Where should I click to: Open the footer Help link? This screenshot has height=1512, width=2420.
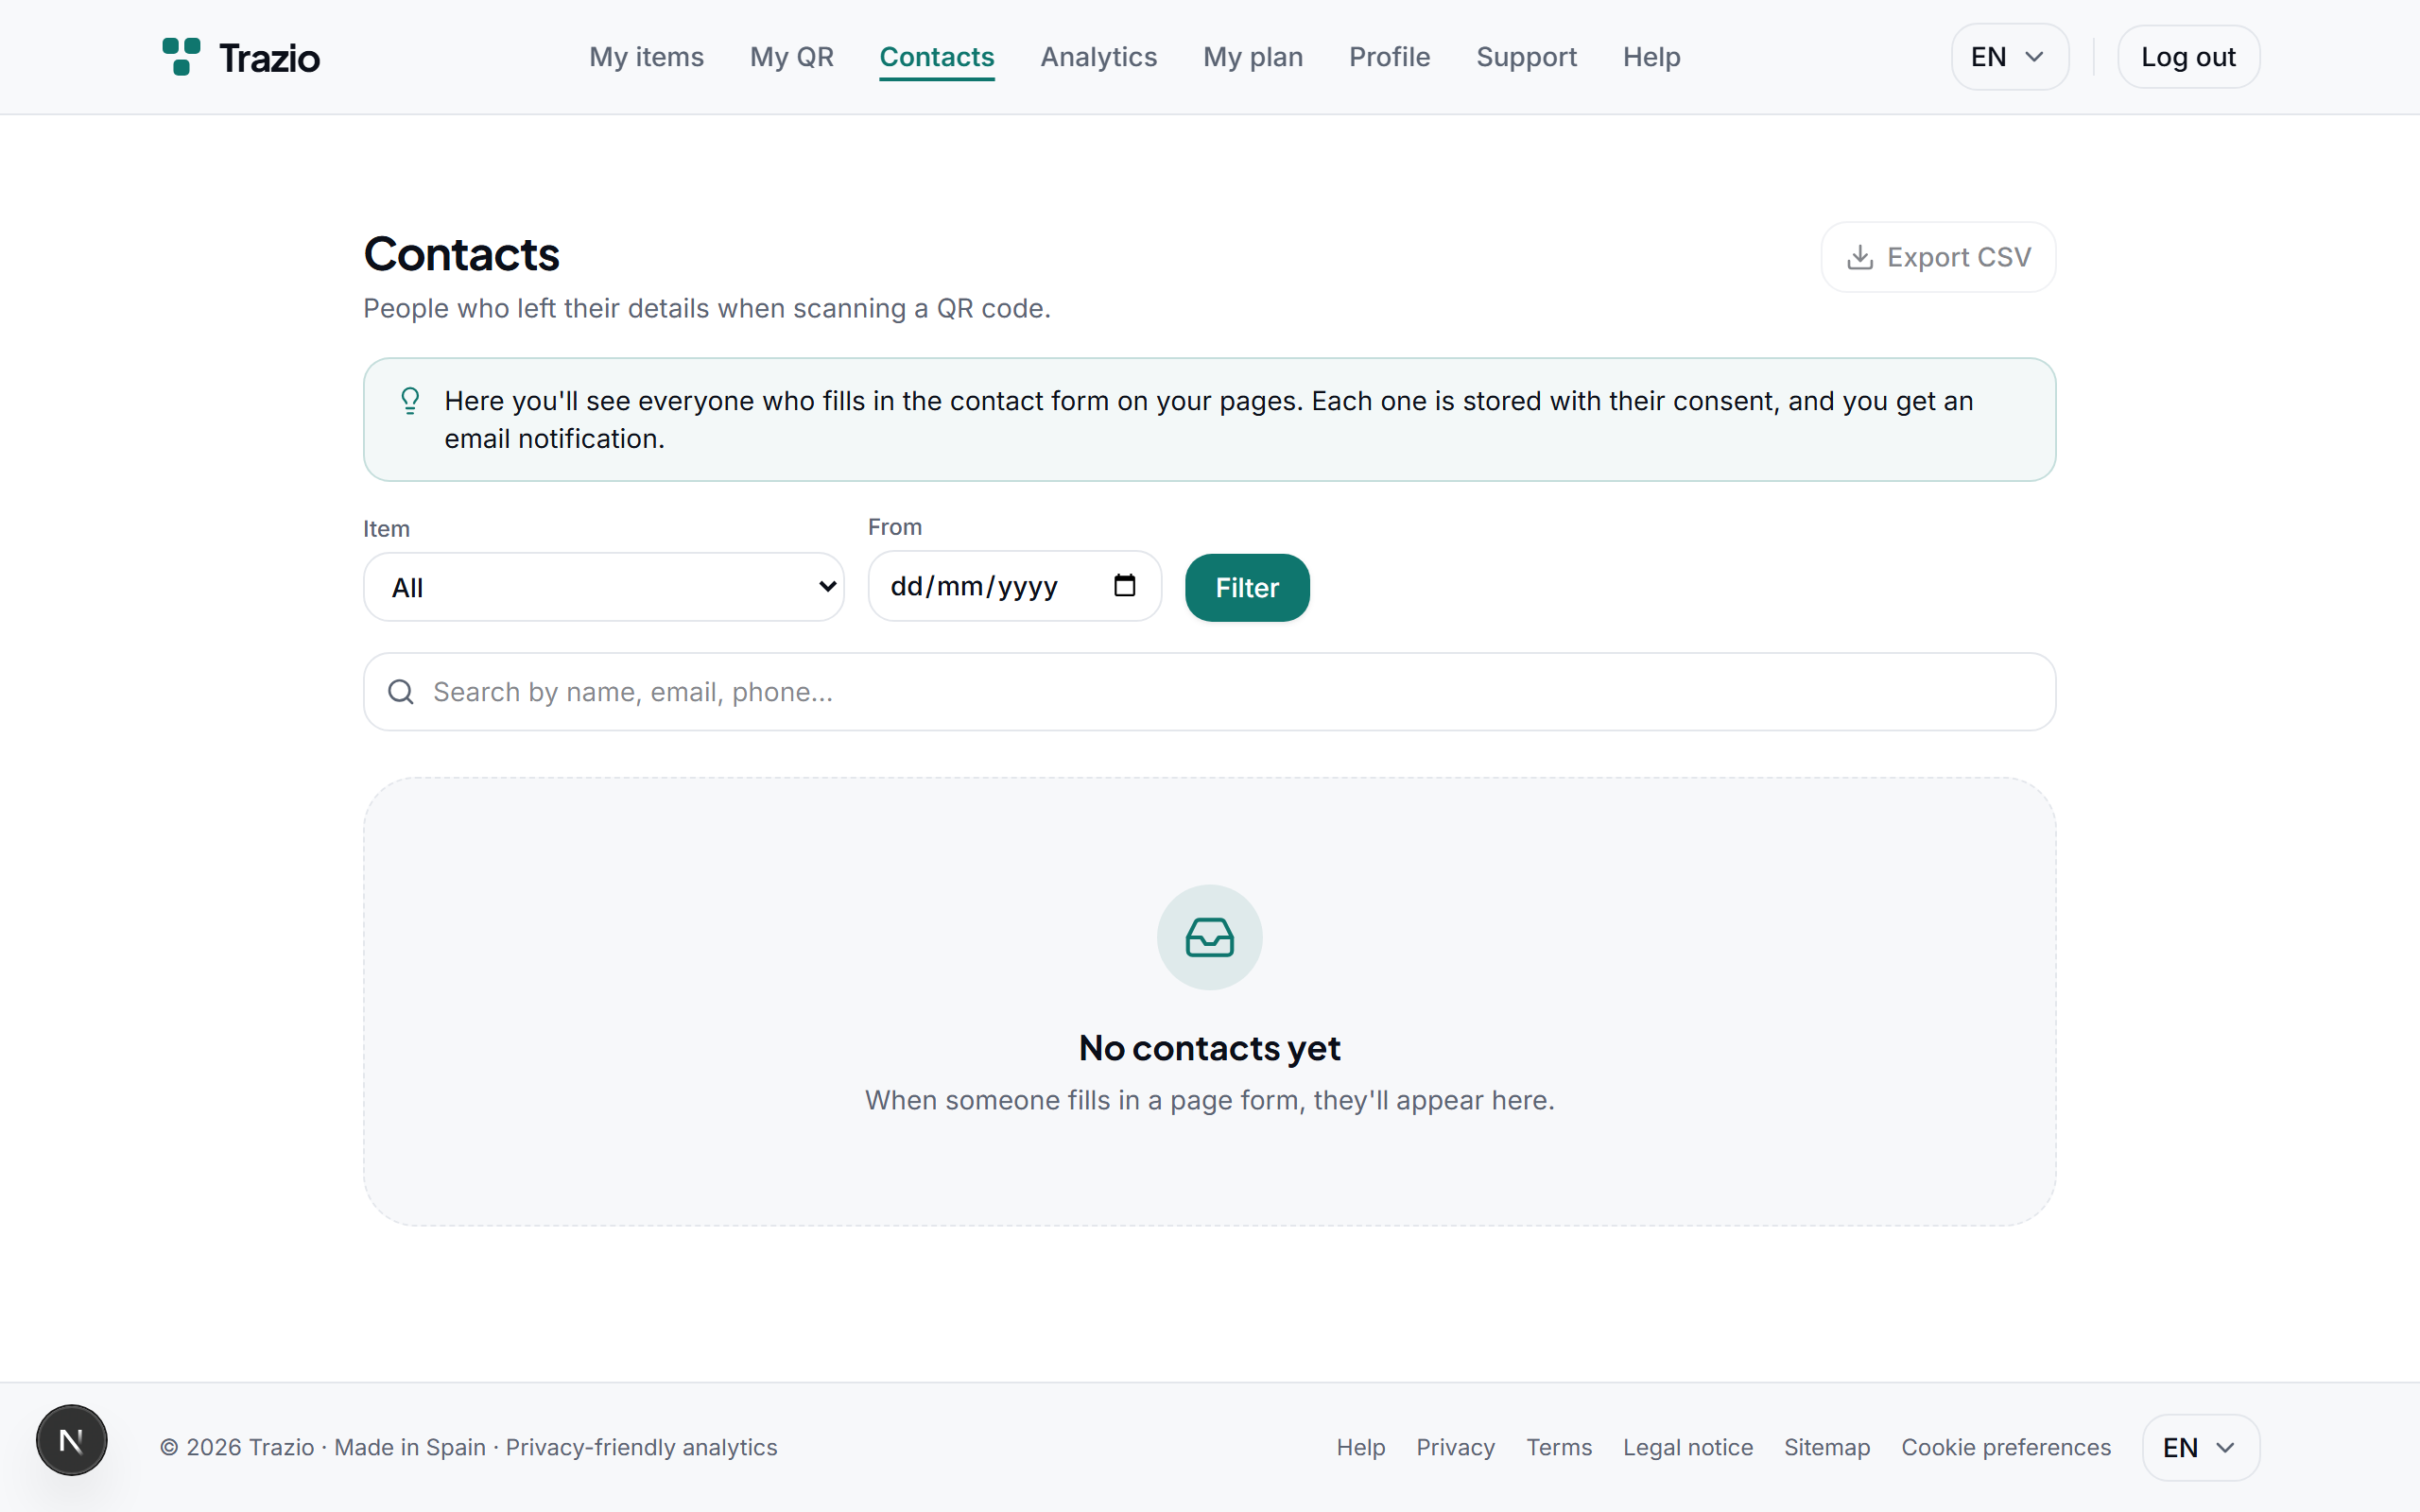[1360, 1447]
